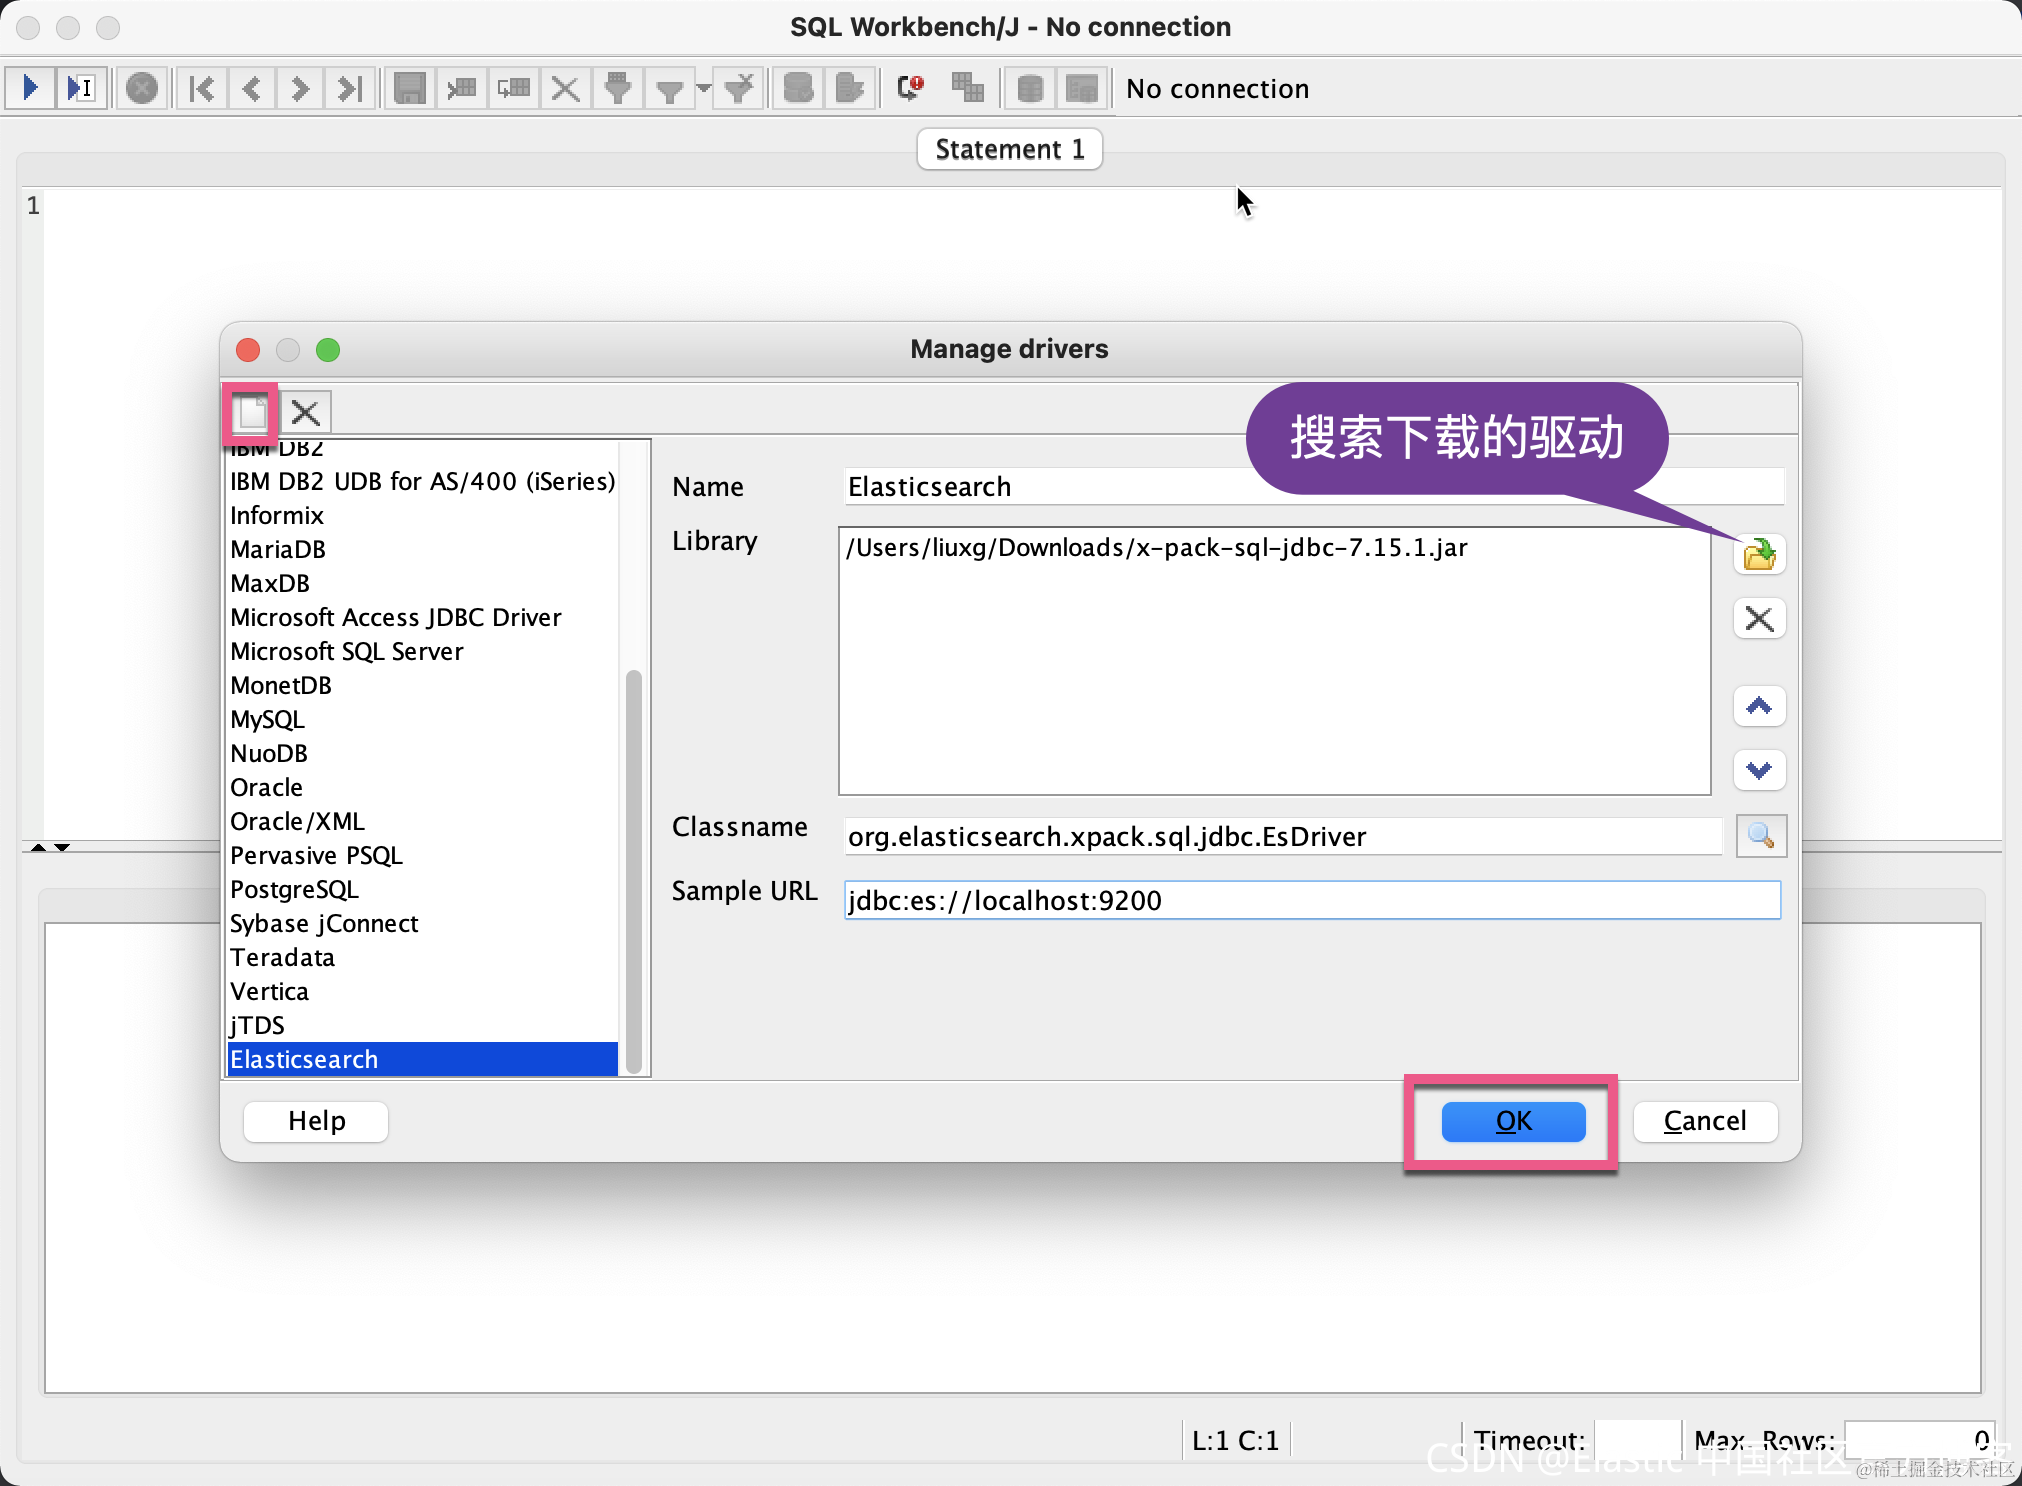The image size is (2022, 1486).
Task: Focus the Sample URL input field
Action: coord(1311,900)
